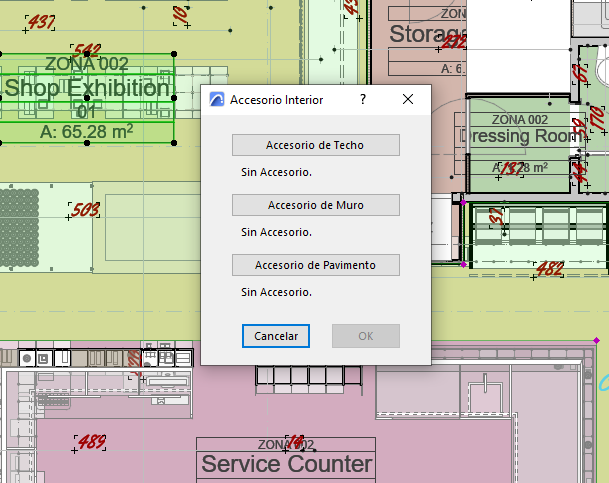609x483 pixels.
Task: Click the Accesorio de Techo button
Action: tap(315, 145)
